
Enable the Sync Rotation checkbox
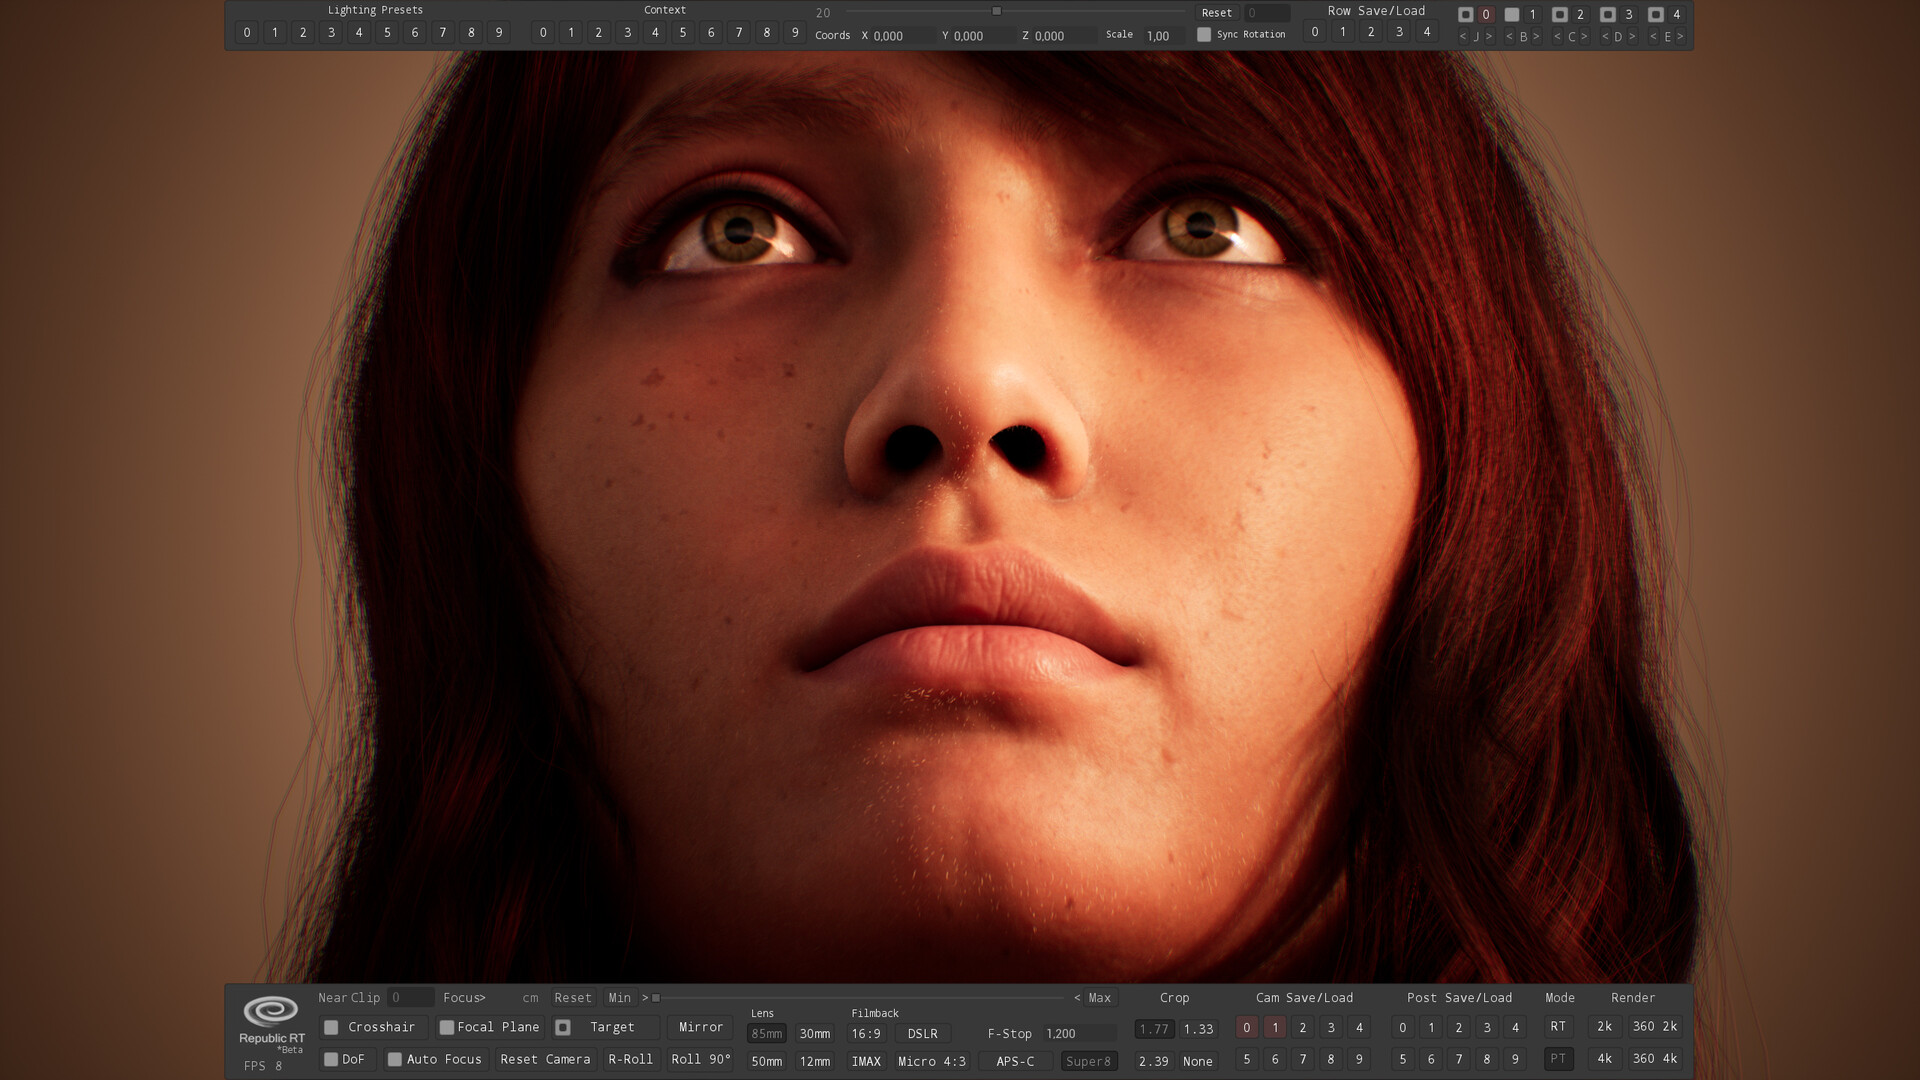(1205, 33)
